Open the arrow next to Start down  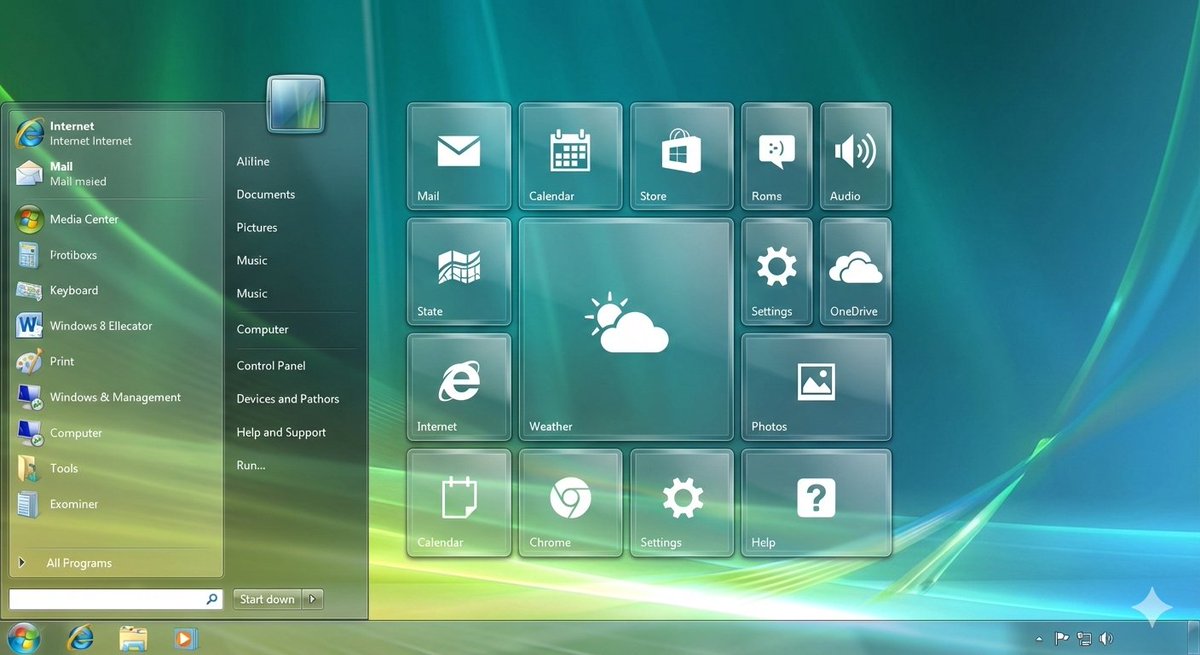coord(313,599)
